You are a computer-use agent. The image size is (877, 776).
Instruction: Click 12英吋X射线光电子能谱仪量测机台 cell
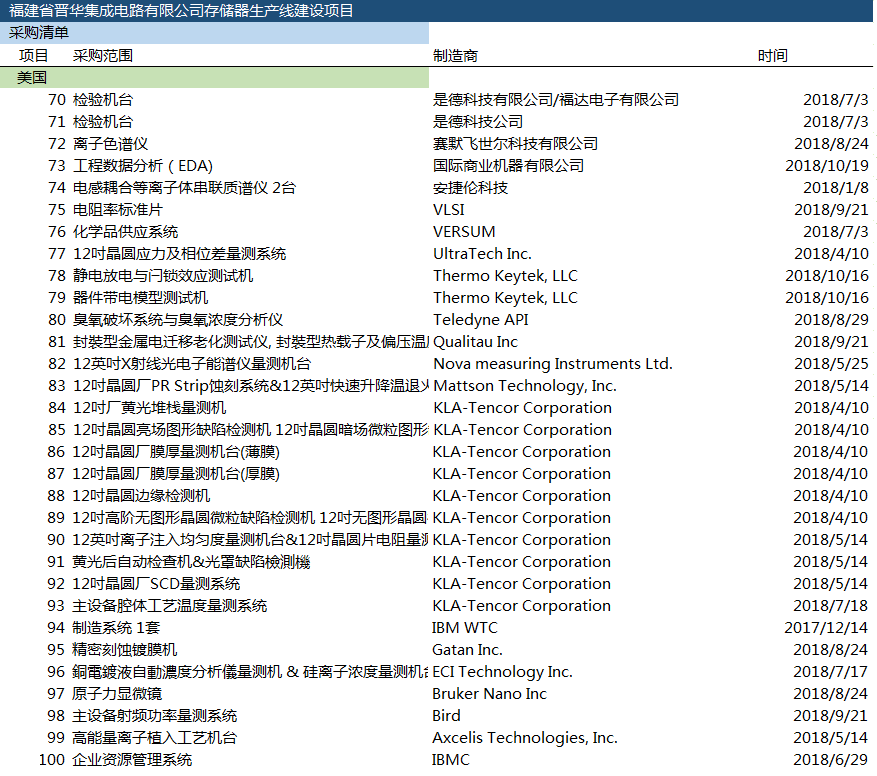(192, 364)
